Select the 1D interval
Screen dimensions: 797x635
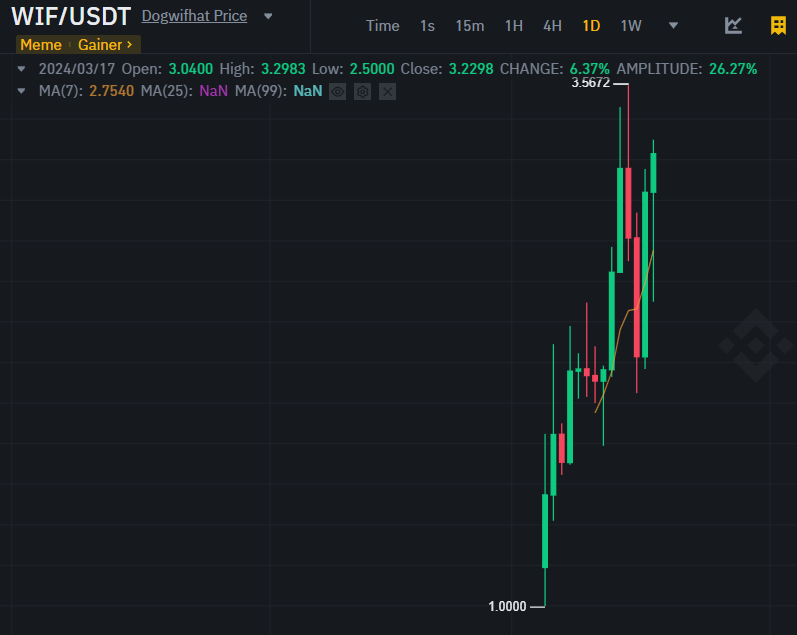[591, 26]
